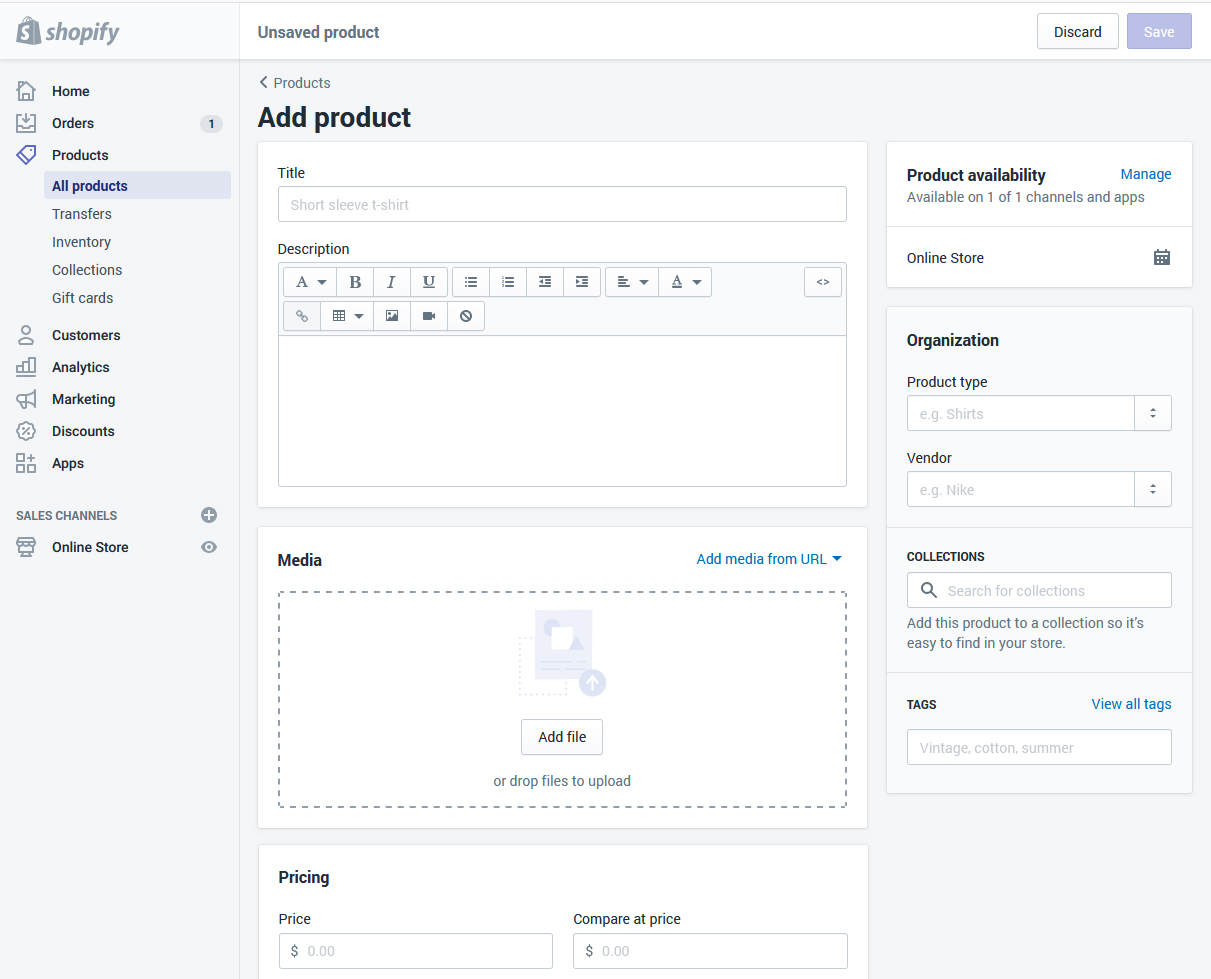The height and width of the screenshot is (979, 1211).
Task: Click the Discard button
Action: pos(1077,32)
